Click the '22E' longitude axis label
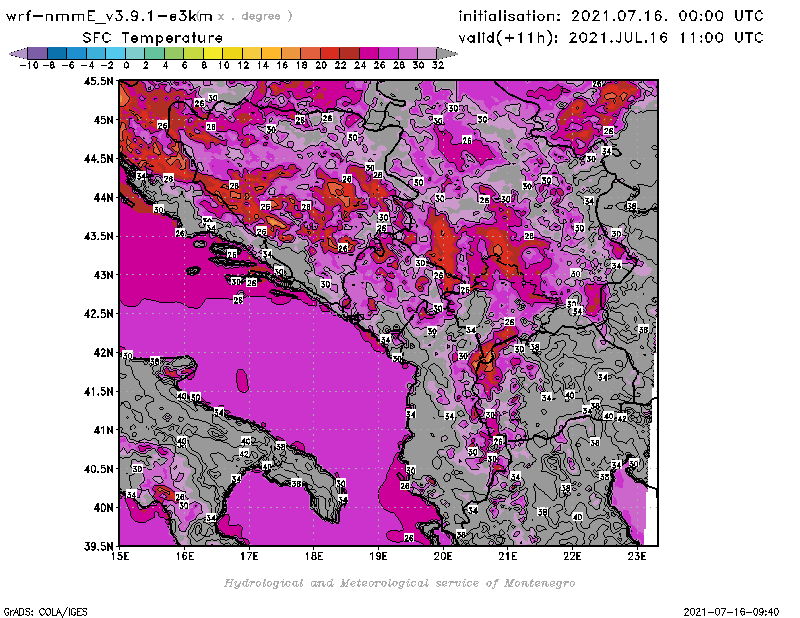This screenshot has width=800, height=618. click(572, 556)
